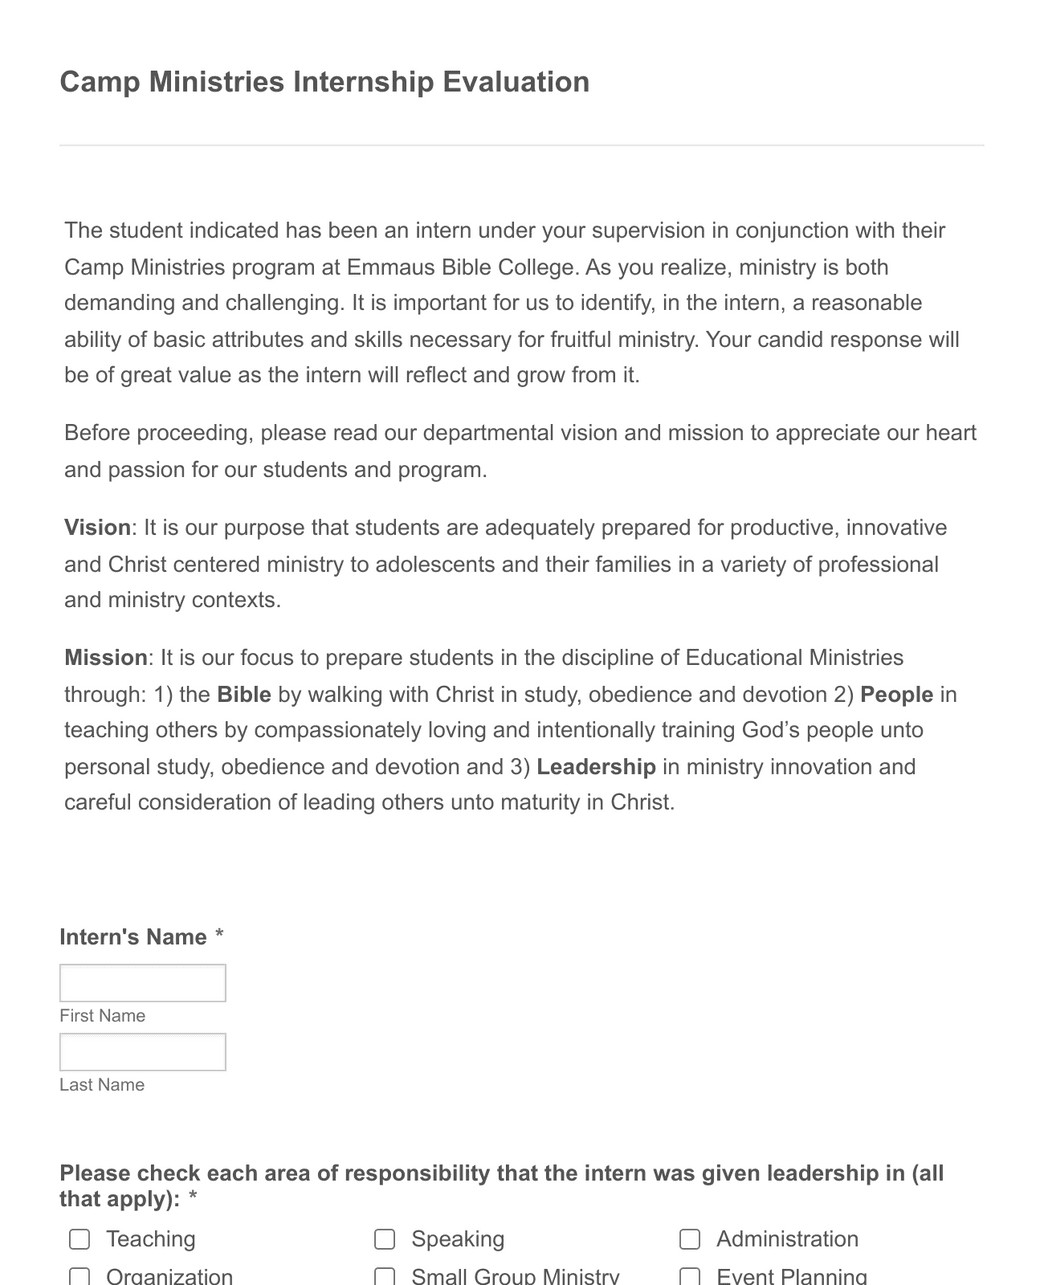Click the First Name field label

tap(101, 1015)
